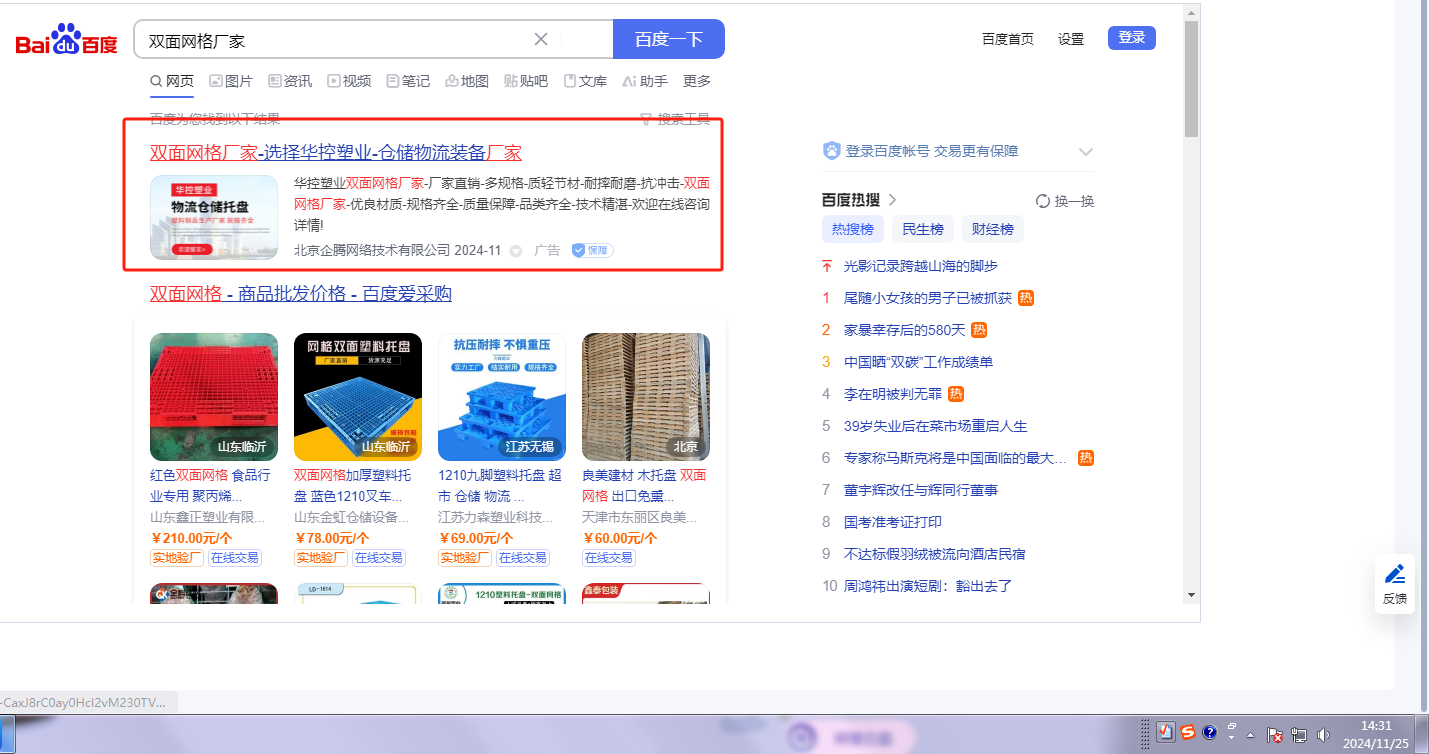
Task: Select the 热搜榜 tab
Action: pos(853,229)
